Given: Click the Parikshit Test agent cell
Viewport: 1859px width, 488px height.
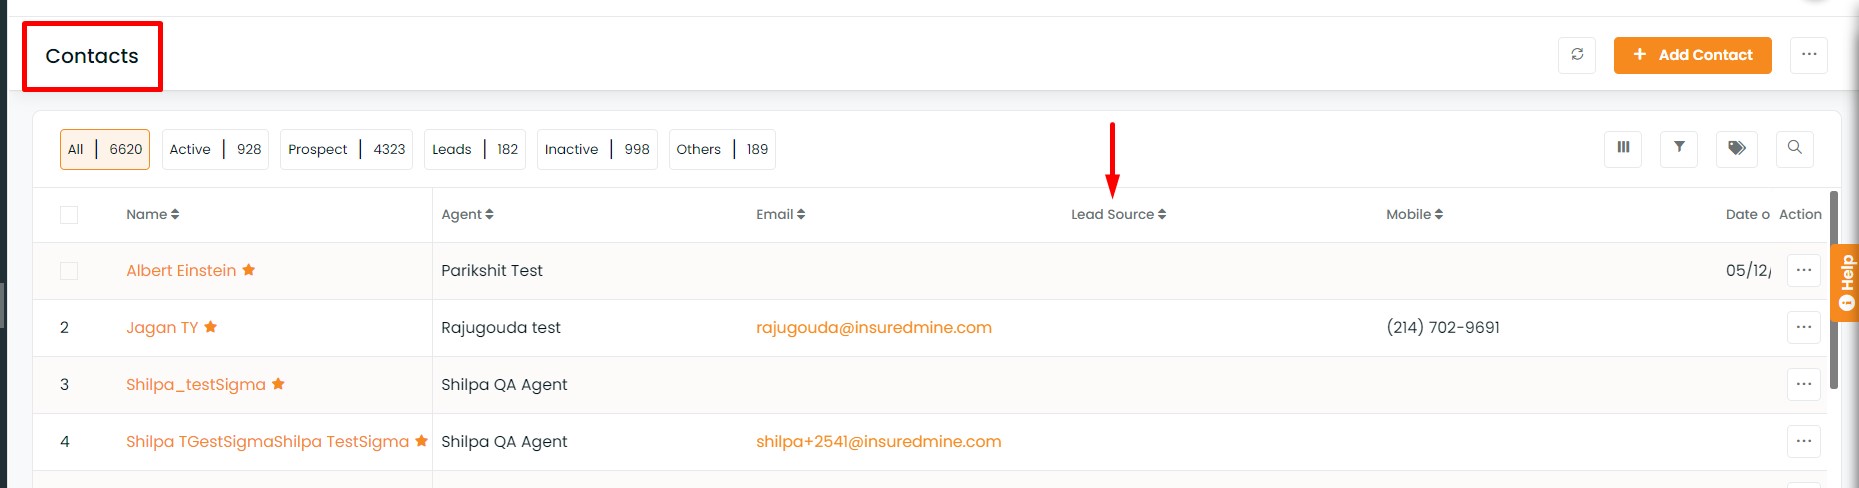Looking at the screenshot, I should 492,270.
